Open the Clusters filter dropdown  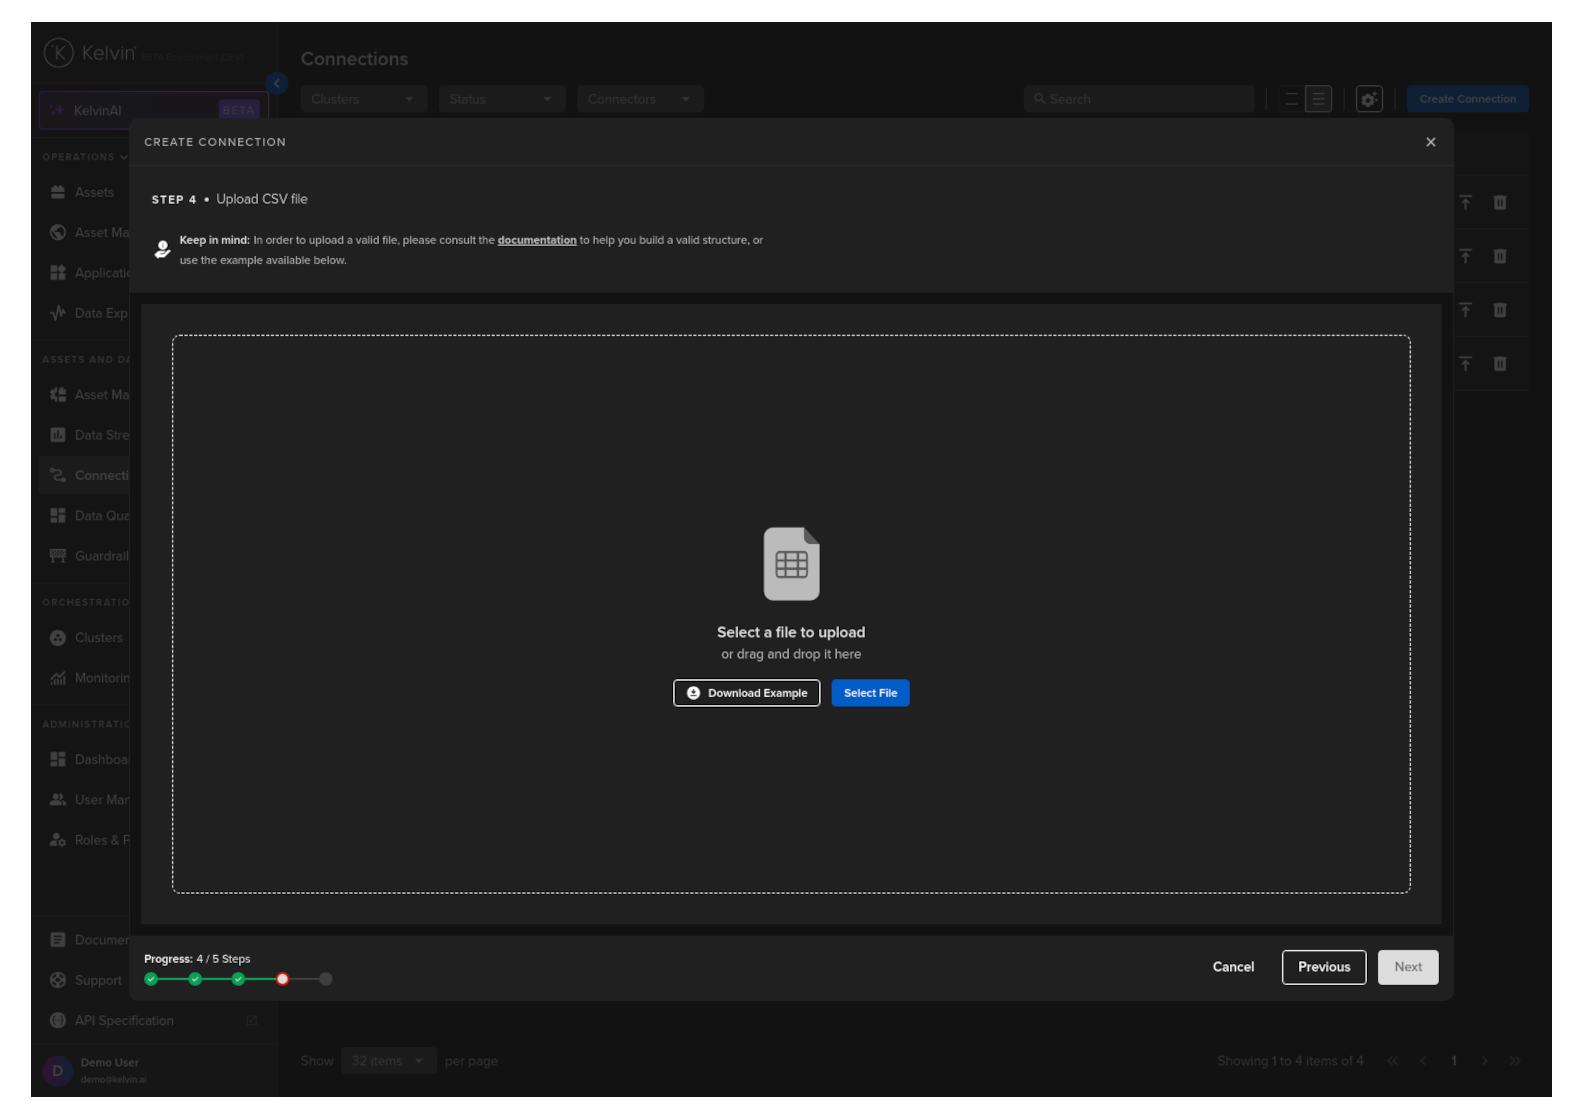[x=362, y=99]
